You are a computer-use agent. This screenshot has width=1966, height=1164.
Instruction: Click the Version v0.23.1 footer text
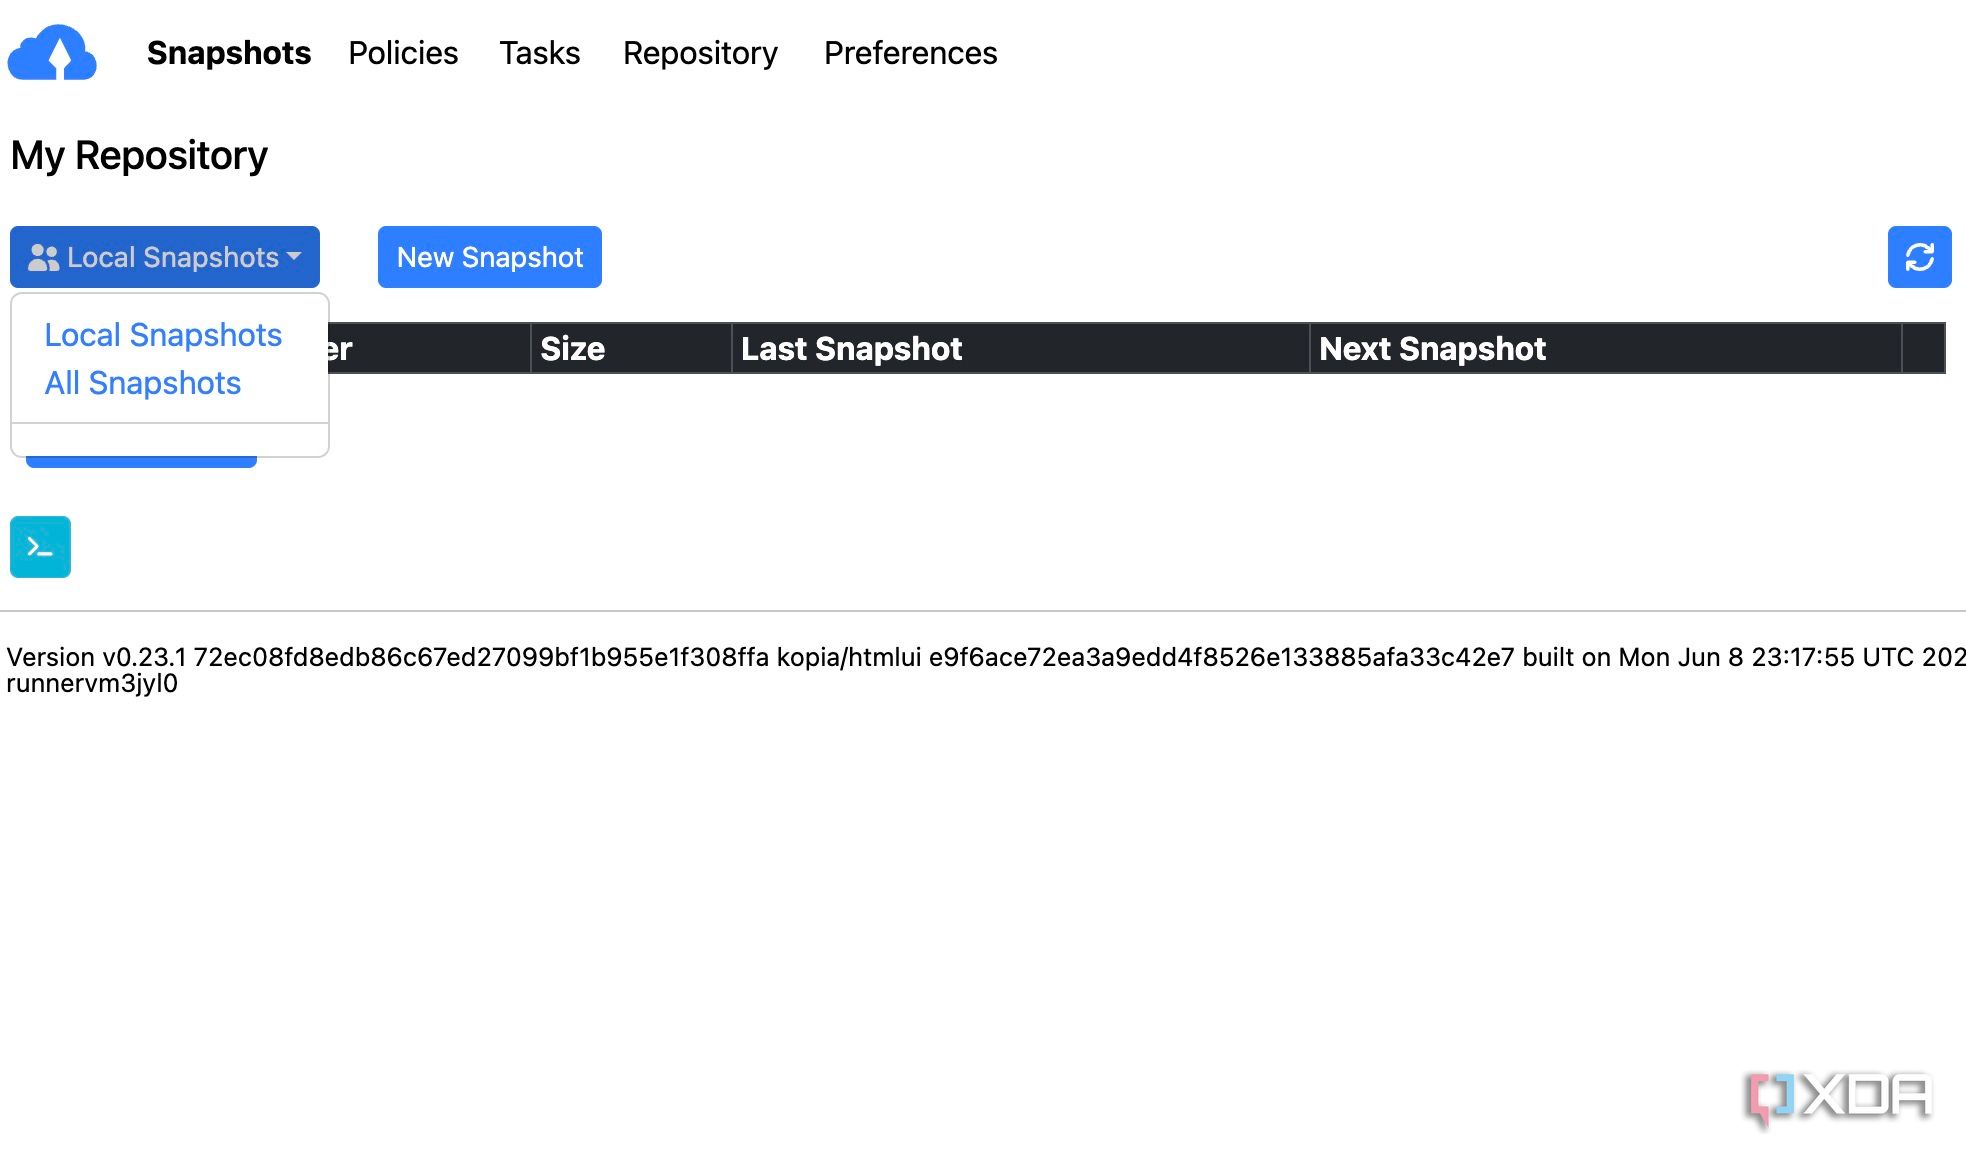pos(96,657)
